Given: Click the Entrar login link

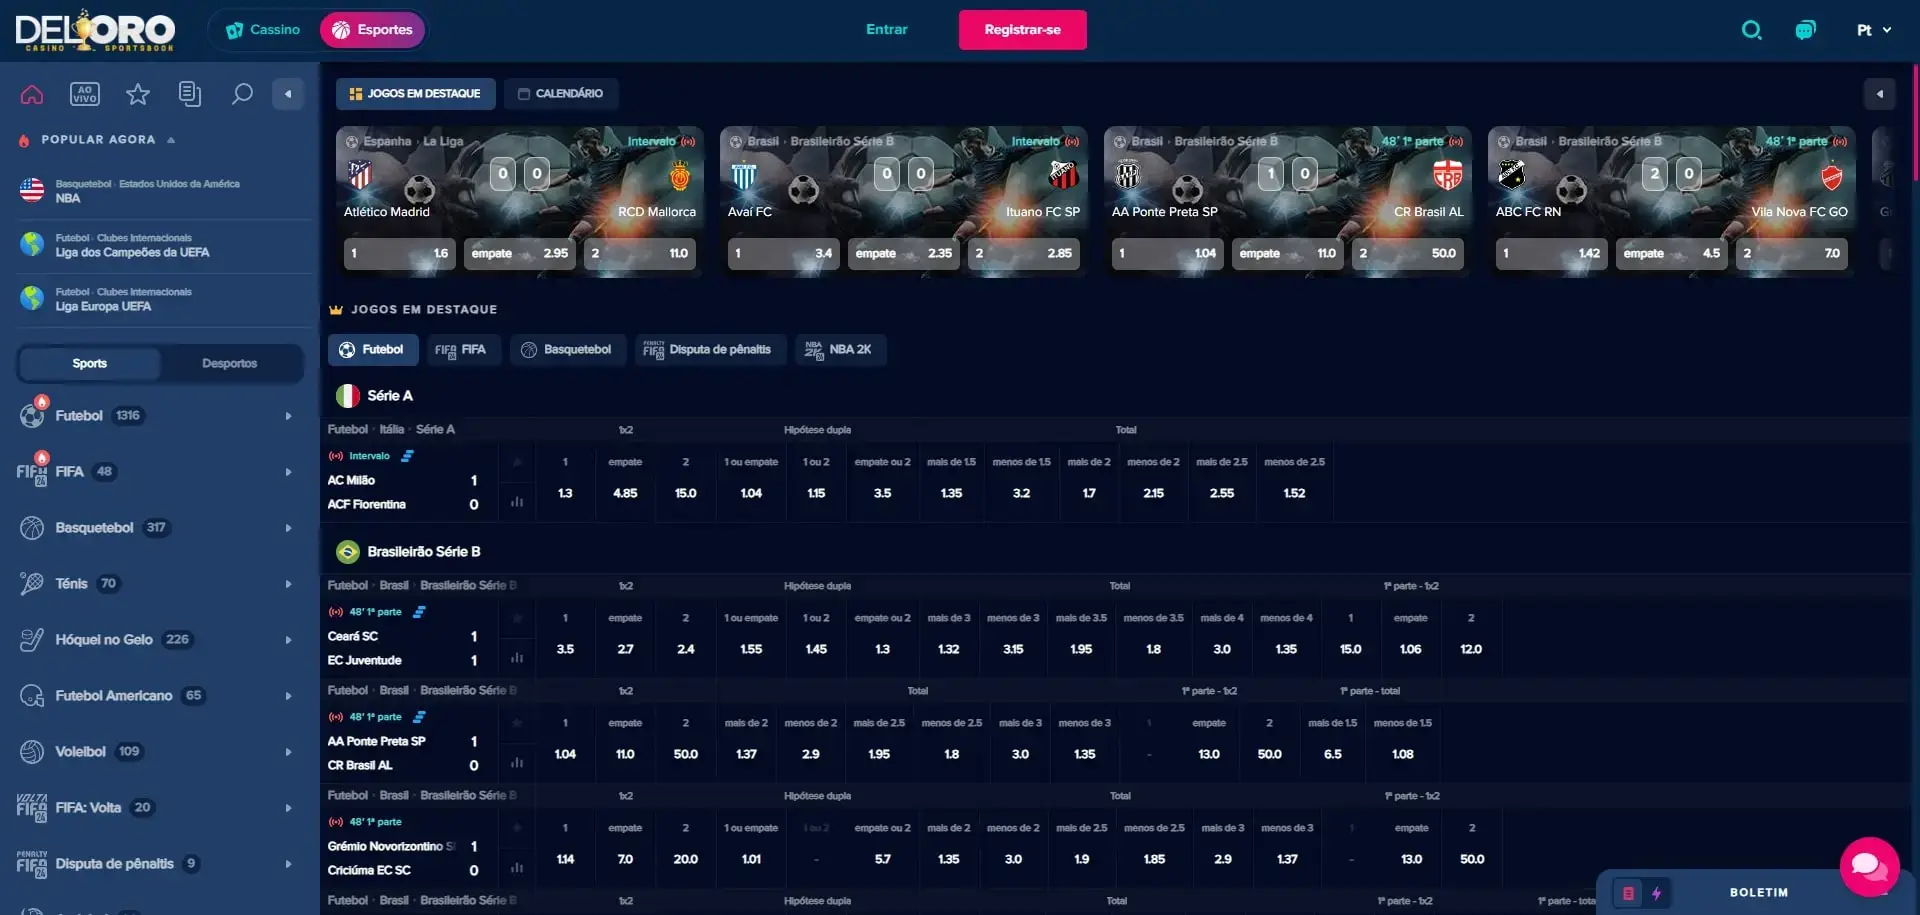Looking at the screenshot, I should click(886, 30).
